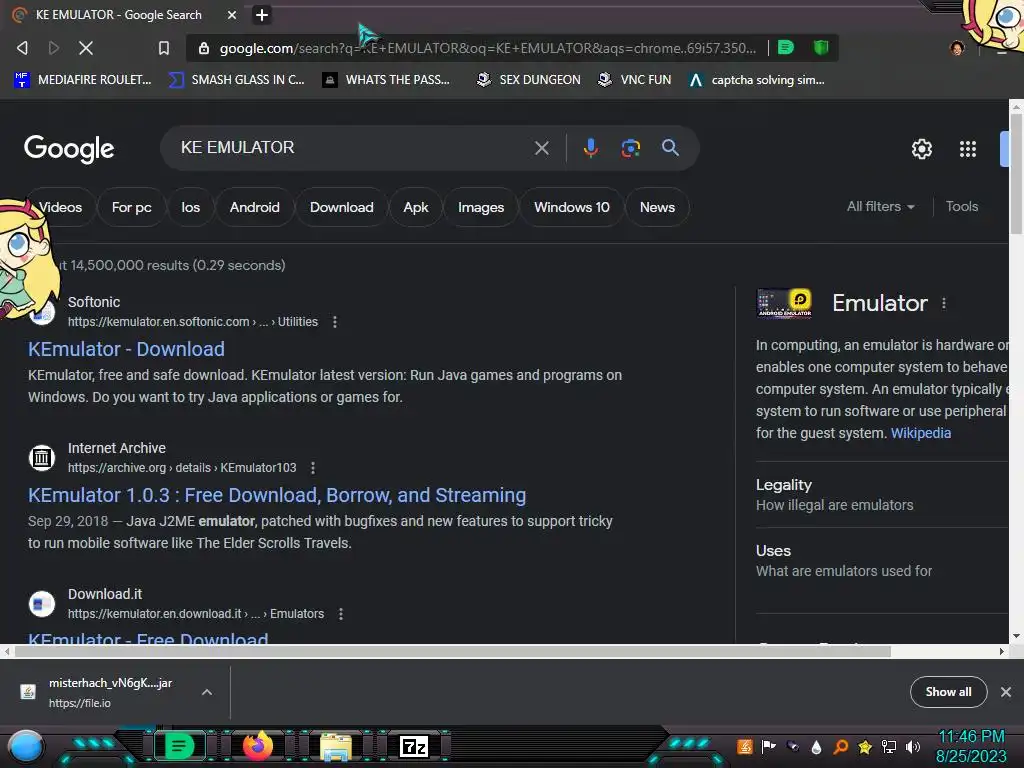Open the Google apps grid
This screenshot has width=1024, height=768.
coord(968,149)
